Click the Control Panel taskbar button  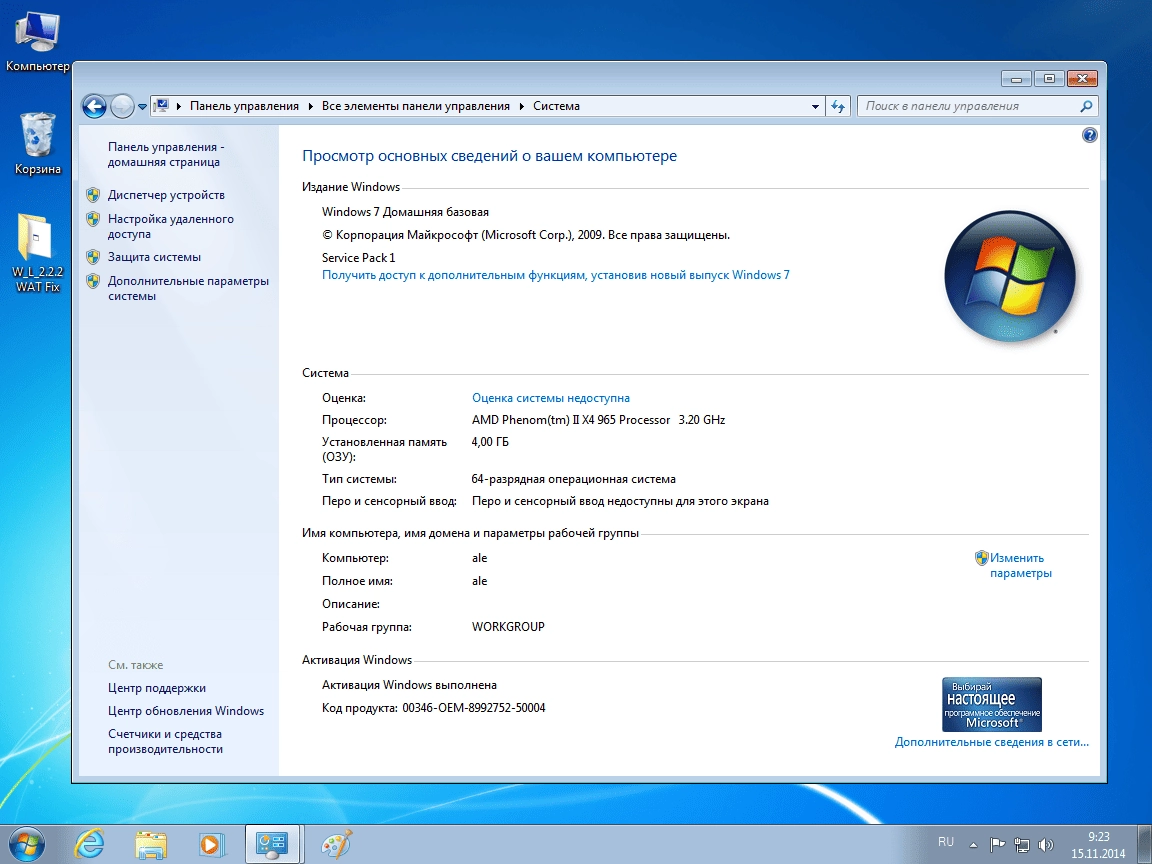tap(272, 844)
